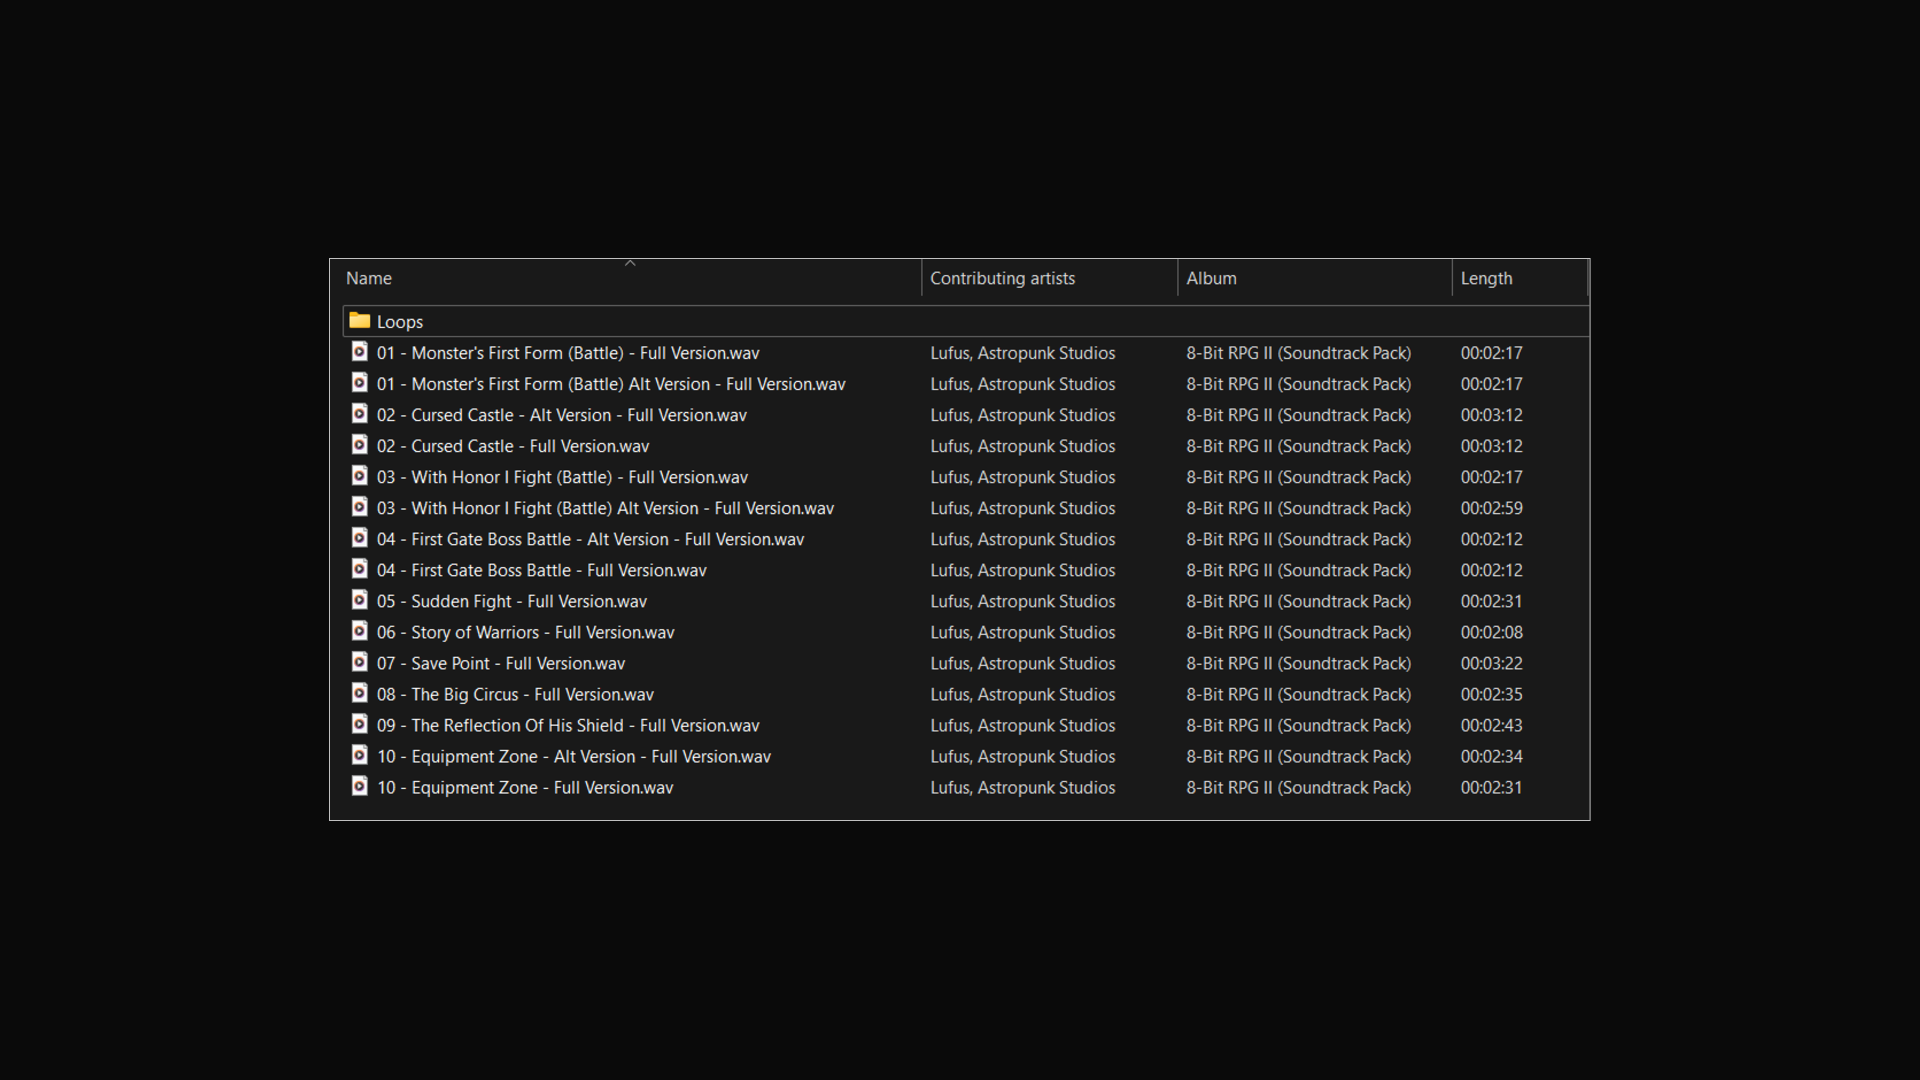Select 04 - First Gate Boss Battle - Alt Version file
Viewport: 1920px width, 1080px height.
point(589,539)
